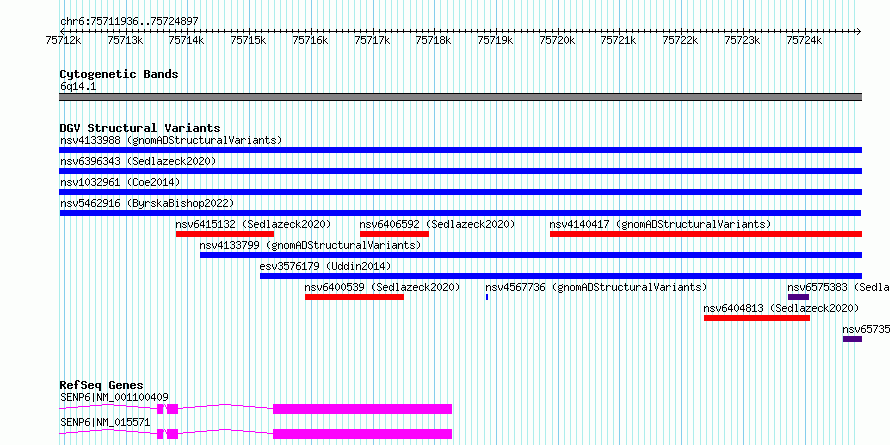
Task: Select the nsv6404813 (Sedlazeck2020) label
Action: 781,308
